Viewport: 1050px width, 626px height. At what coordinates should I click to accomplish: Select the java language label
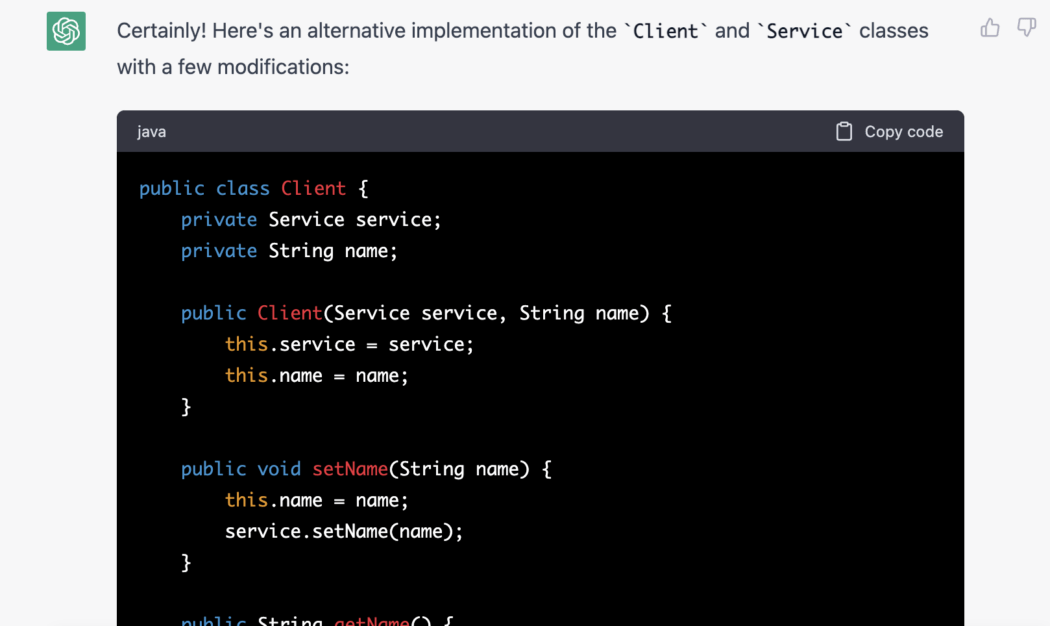click(x=151, y=131)
